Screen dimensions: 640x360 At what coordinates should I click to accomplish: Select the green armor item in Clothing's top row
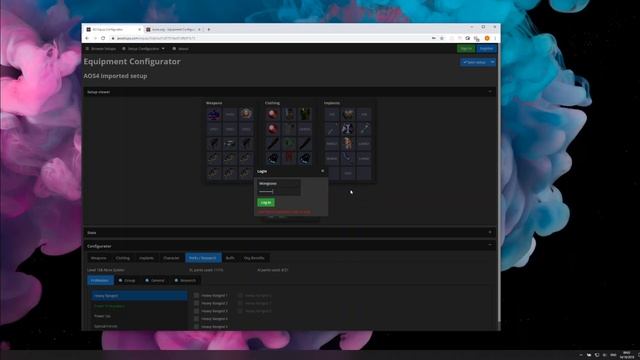point(305,114)
